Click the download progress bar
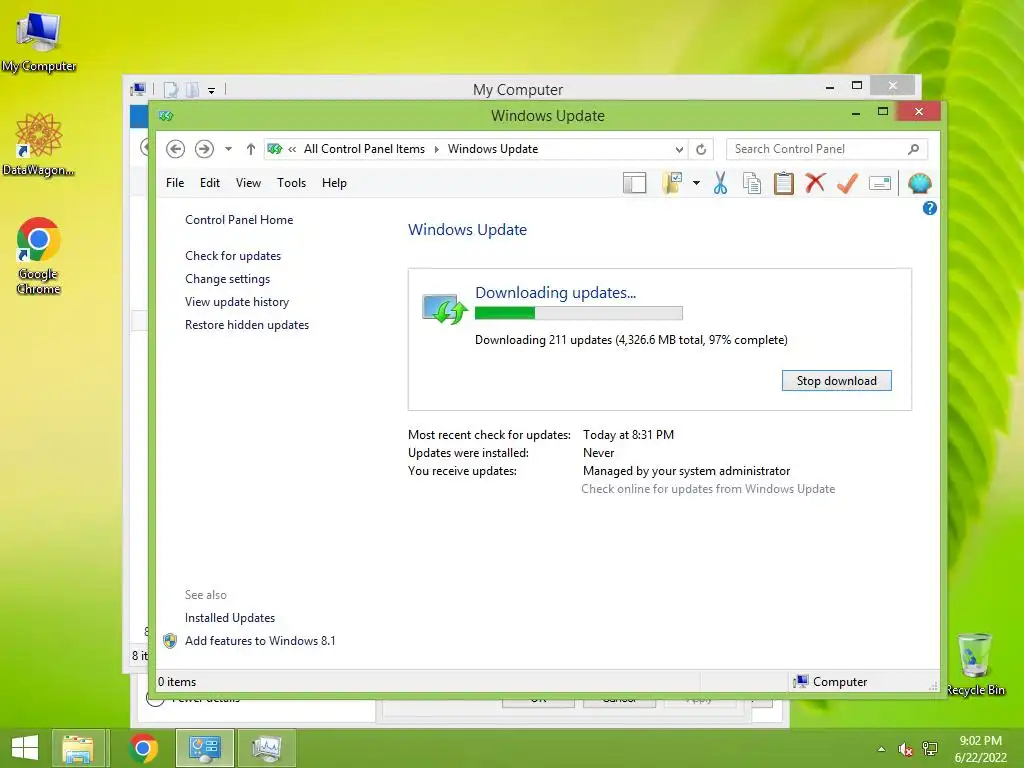 tap(579, 313)
